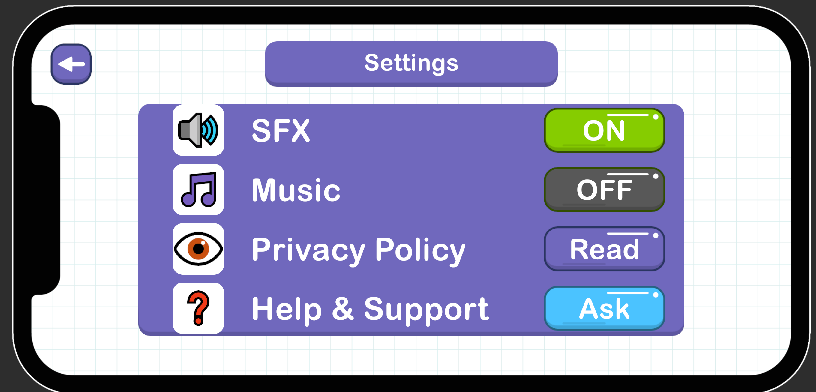Click the black phone notch cutout

46,200
